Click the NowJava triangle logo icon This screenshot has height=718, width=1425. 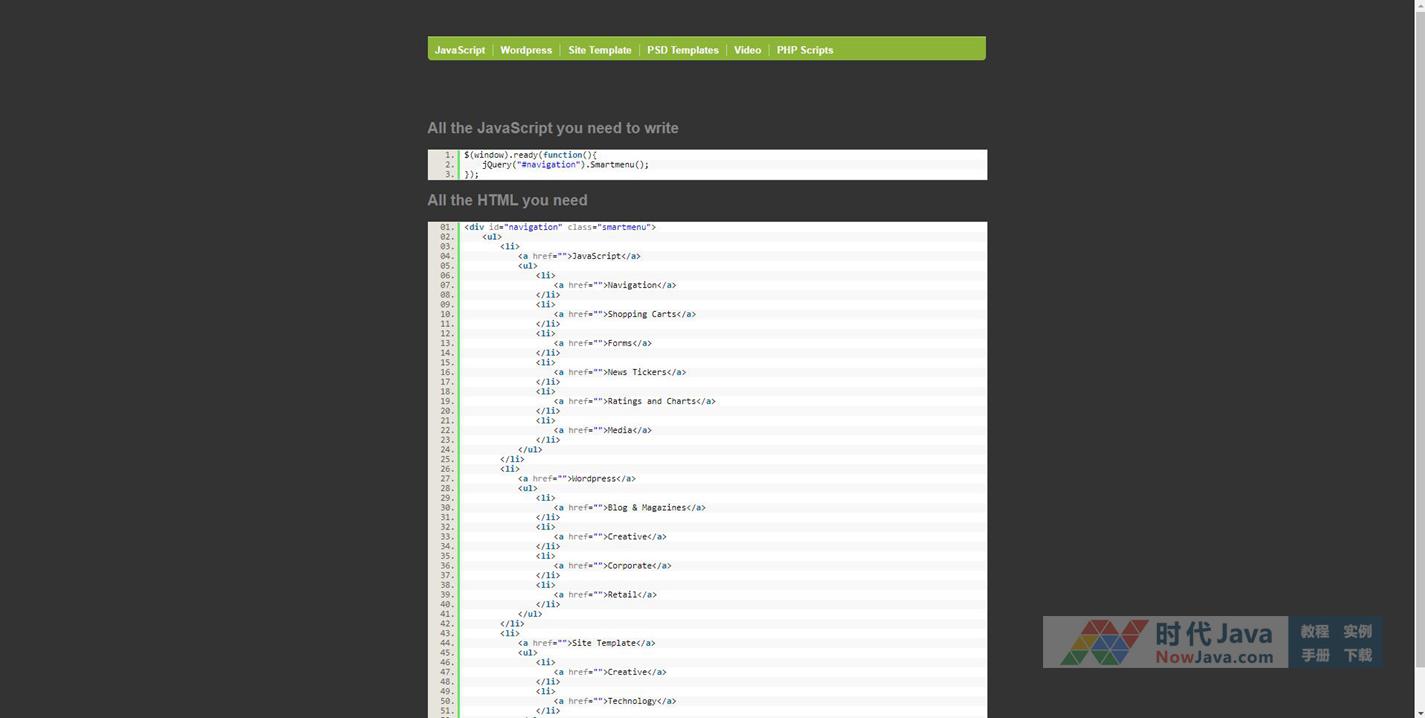[1103, 642]
